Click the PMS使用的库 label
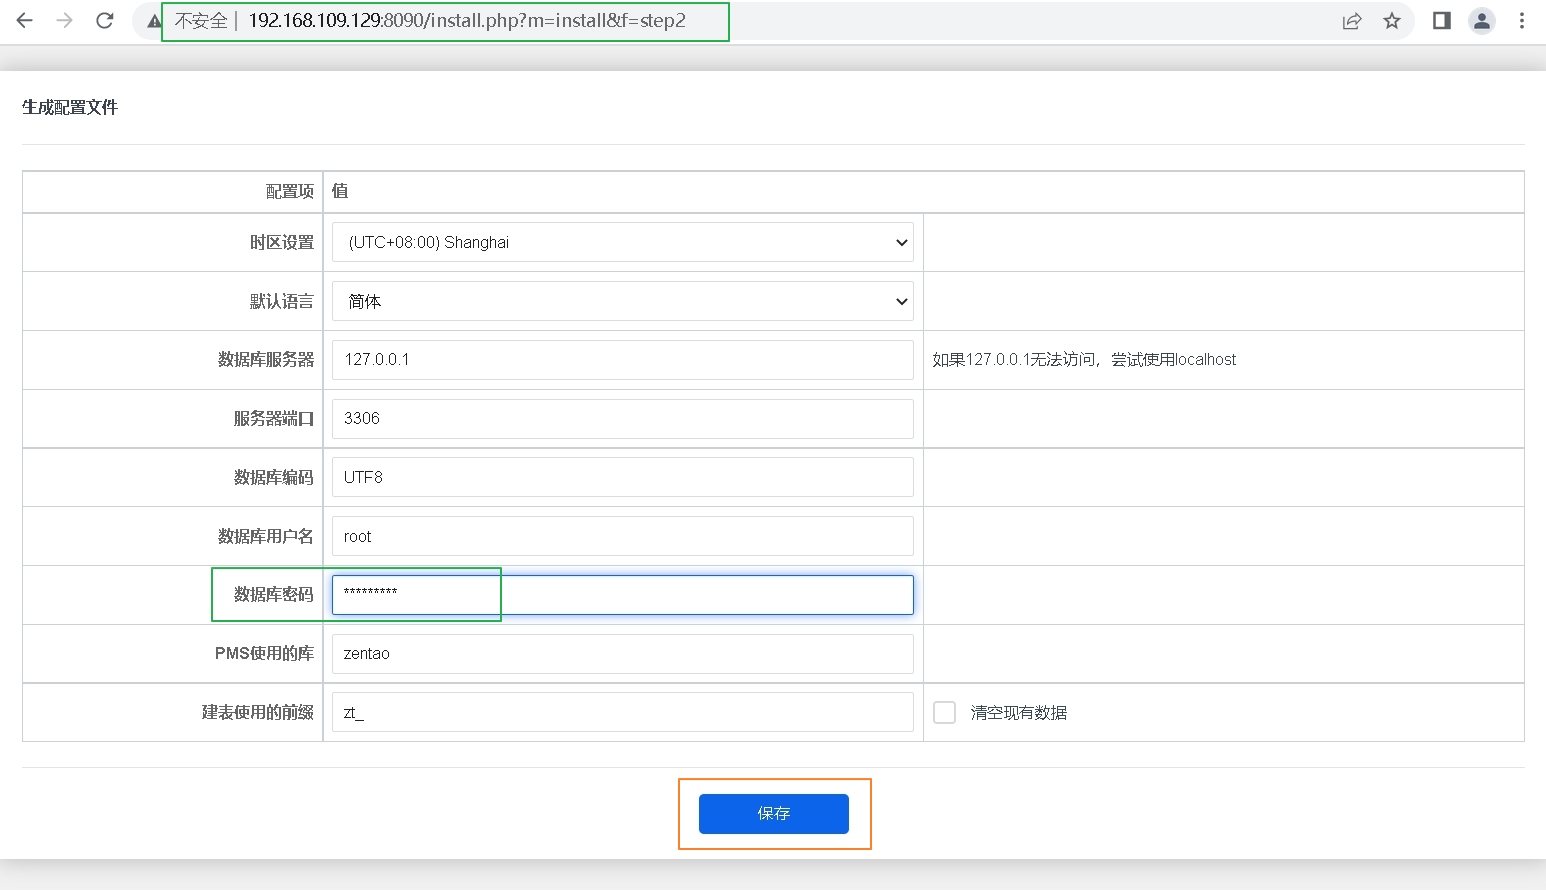Viewport: 1546px width, 890px height. pyautogui.click(x=265, y=653)
